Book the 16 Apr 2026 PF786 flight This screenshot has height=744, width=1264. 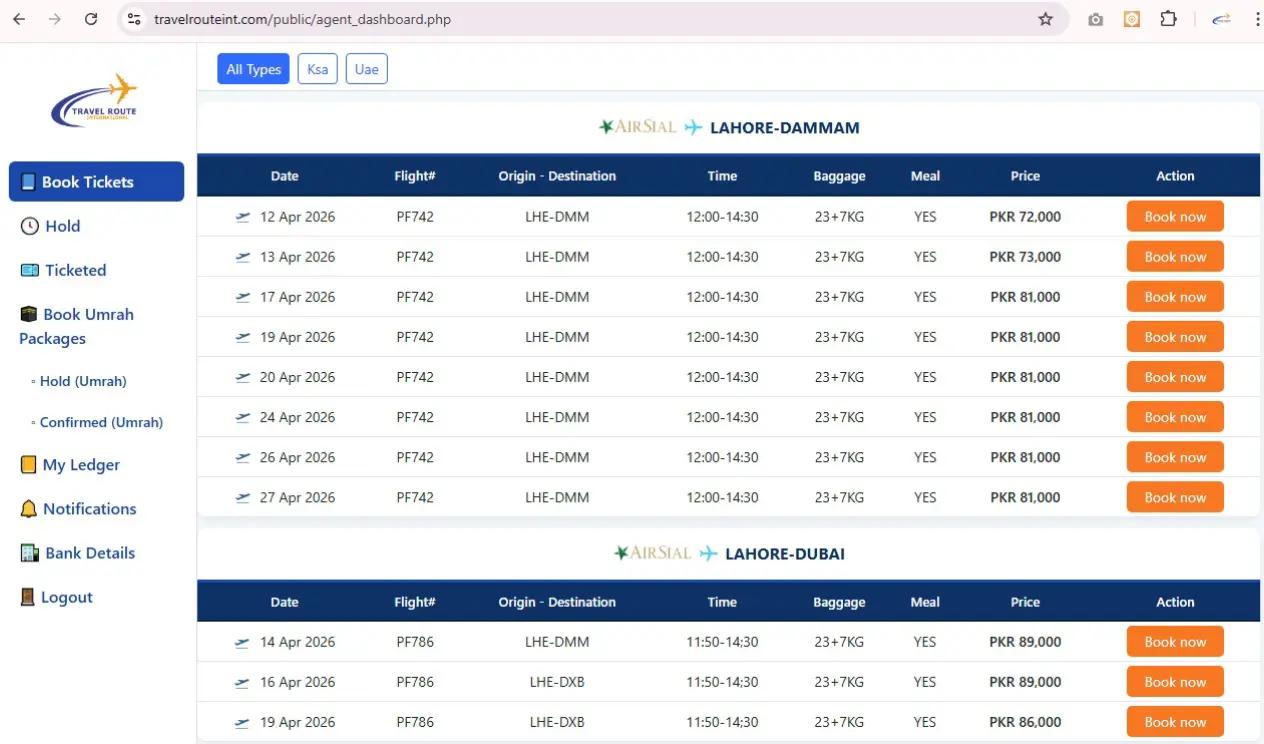click(x=1175, y=682)
